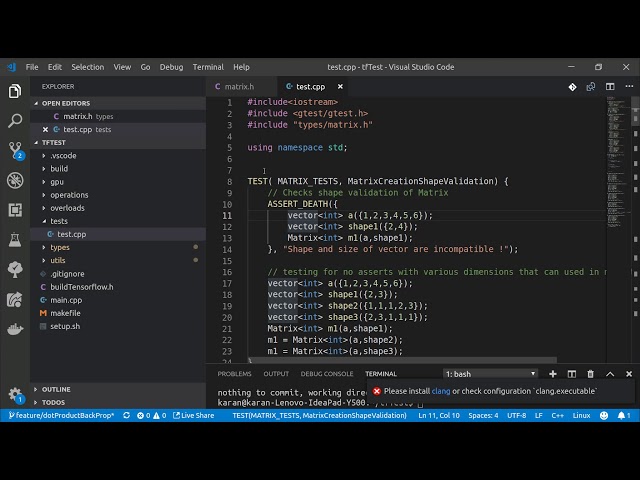Viewport: 640px width, 480px height.
Task: Click the source control diamond icon in editor toolbar
Action: pos(572,87)
